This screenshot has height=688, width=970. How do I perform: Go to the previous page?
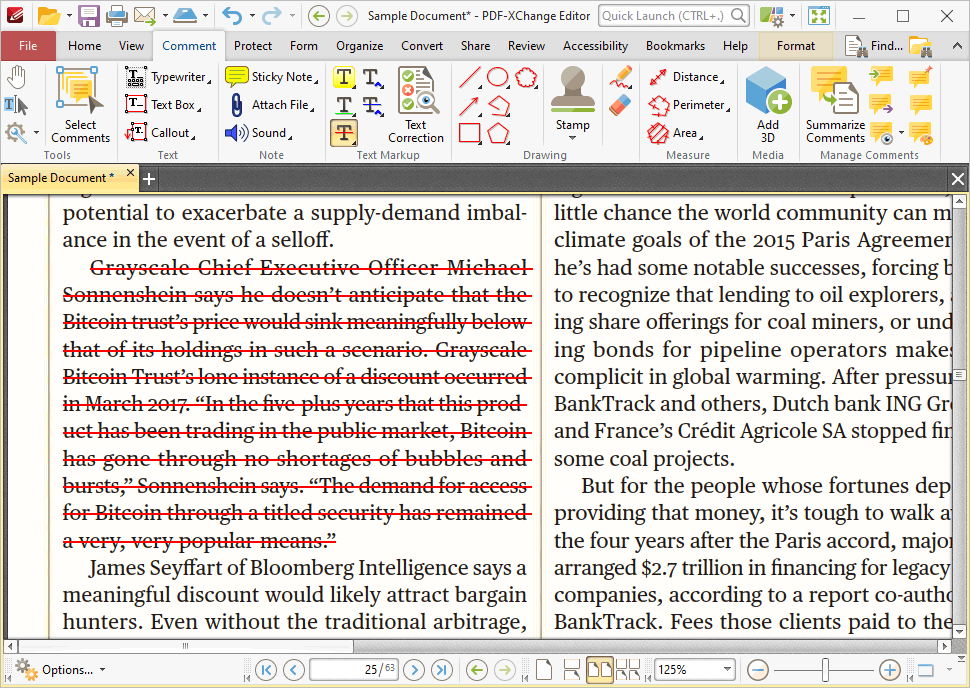coord(294,669)
